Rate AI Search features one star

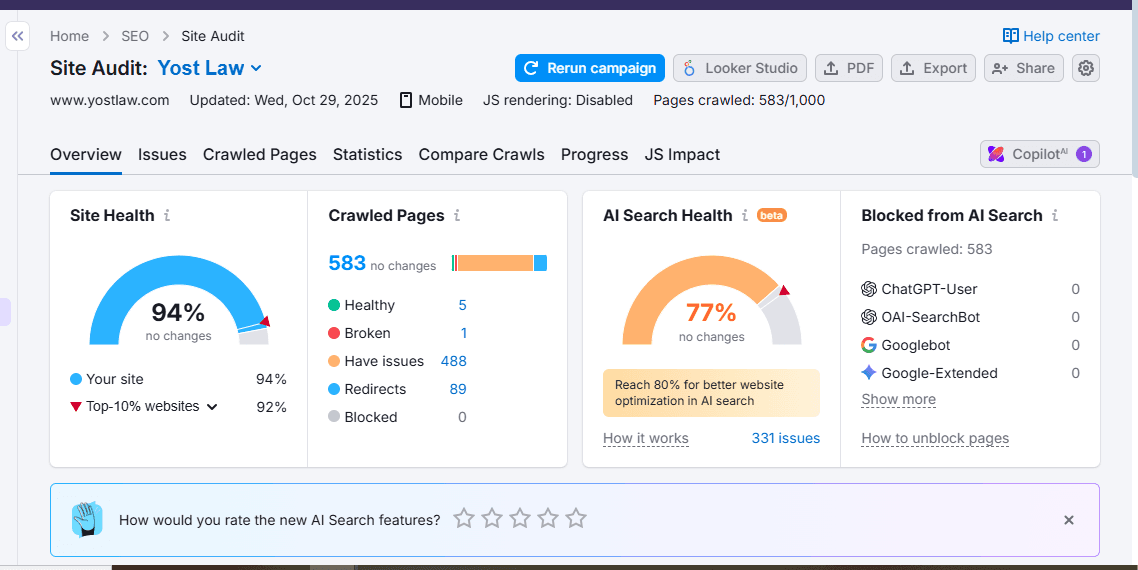coord(464,518)
